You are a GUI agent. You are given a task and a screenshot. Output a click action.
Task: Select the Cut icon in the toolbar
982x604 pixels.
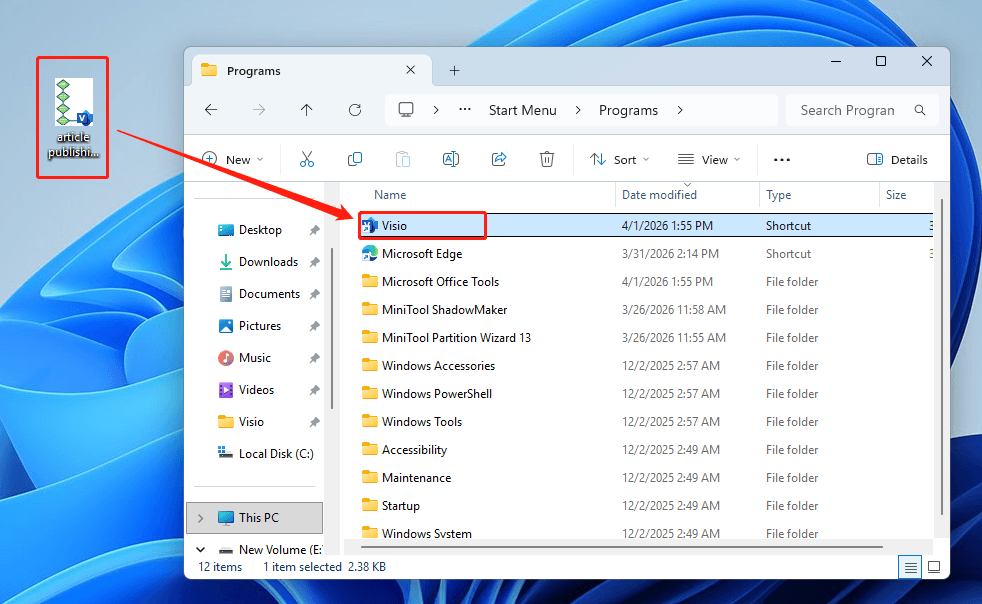[306, 159]
